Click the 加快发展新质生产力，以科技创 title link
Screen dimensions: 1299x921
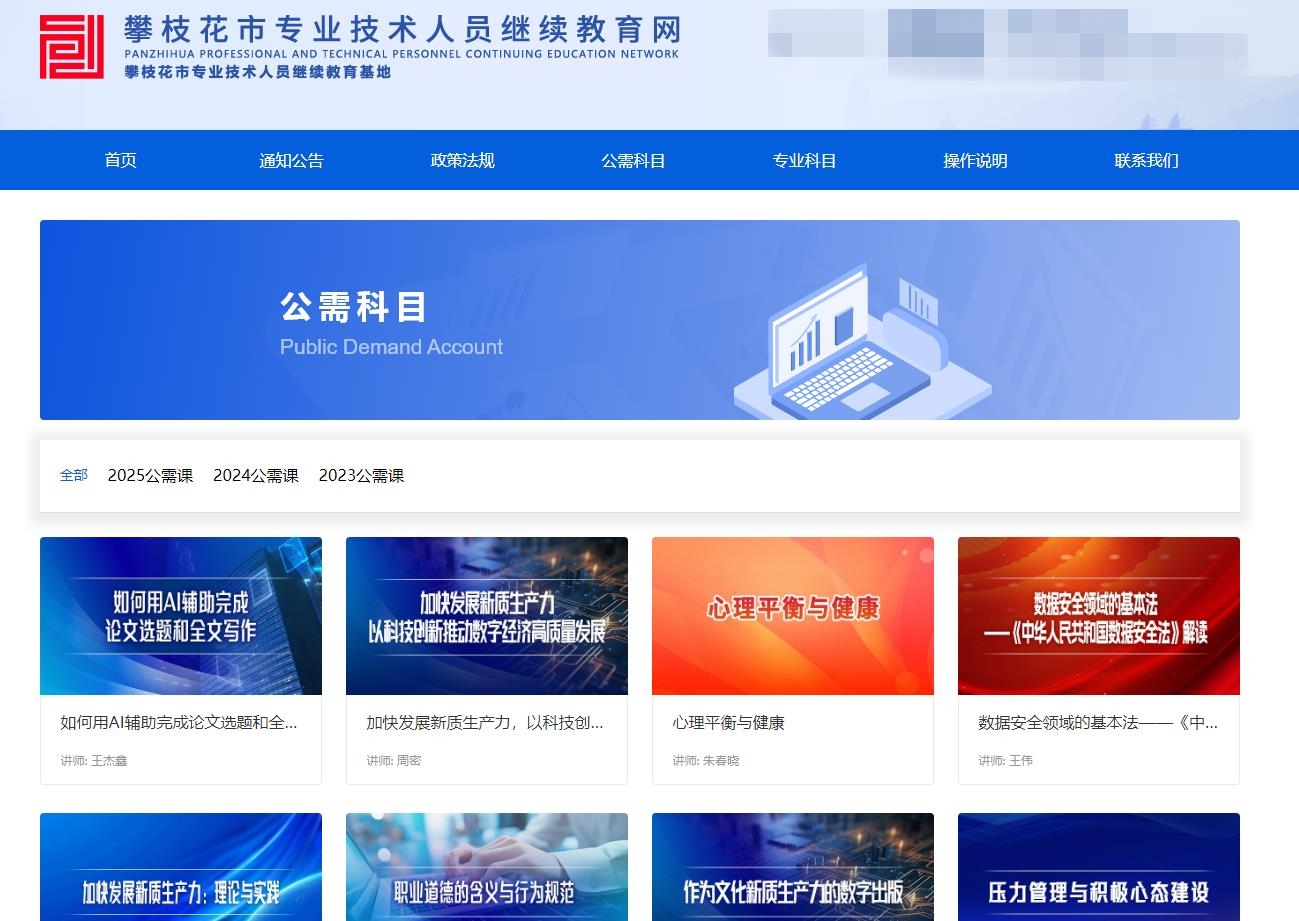[485, 722]
